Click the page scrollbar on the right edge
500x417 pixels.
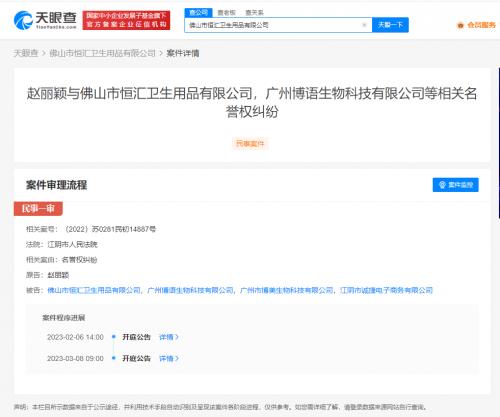(499, 143)
